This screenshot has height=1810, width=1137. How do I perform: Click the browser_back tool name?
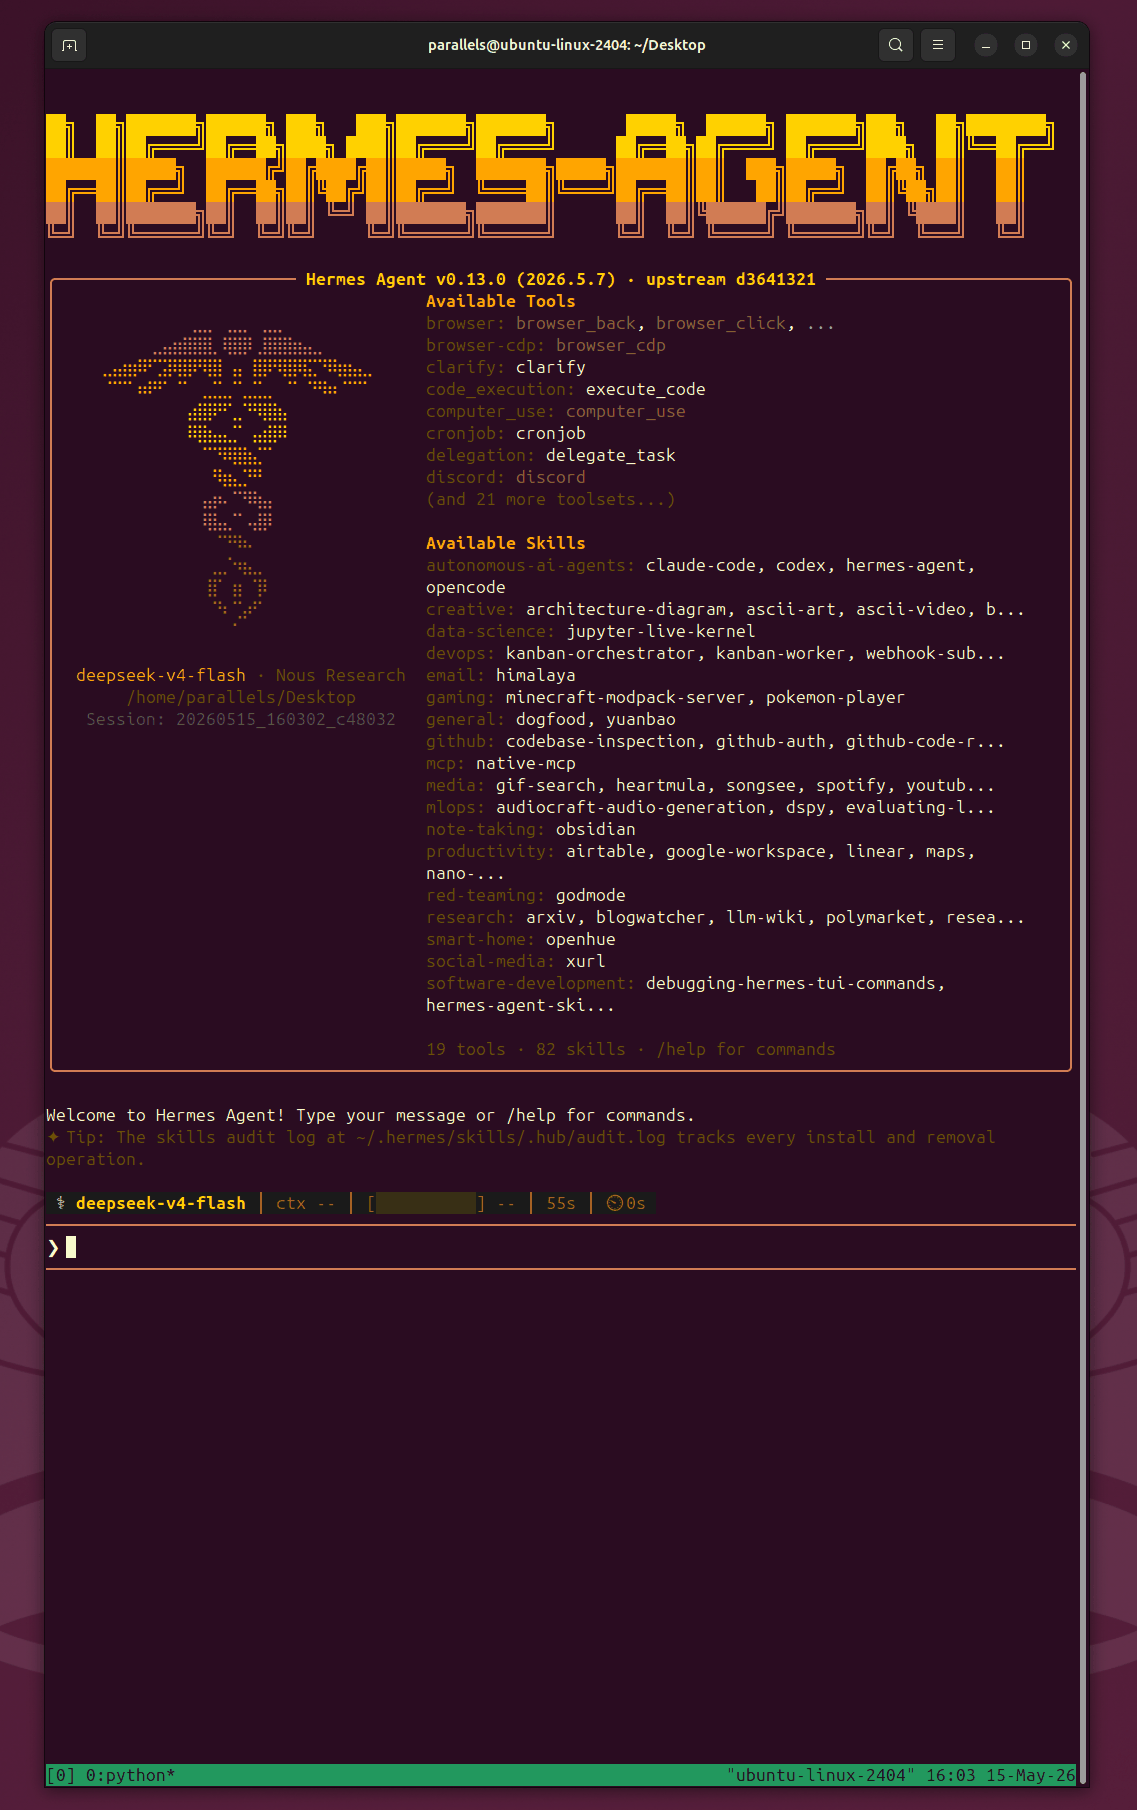tap(576, 323)
